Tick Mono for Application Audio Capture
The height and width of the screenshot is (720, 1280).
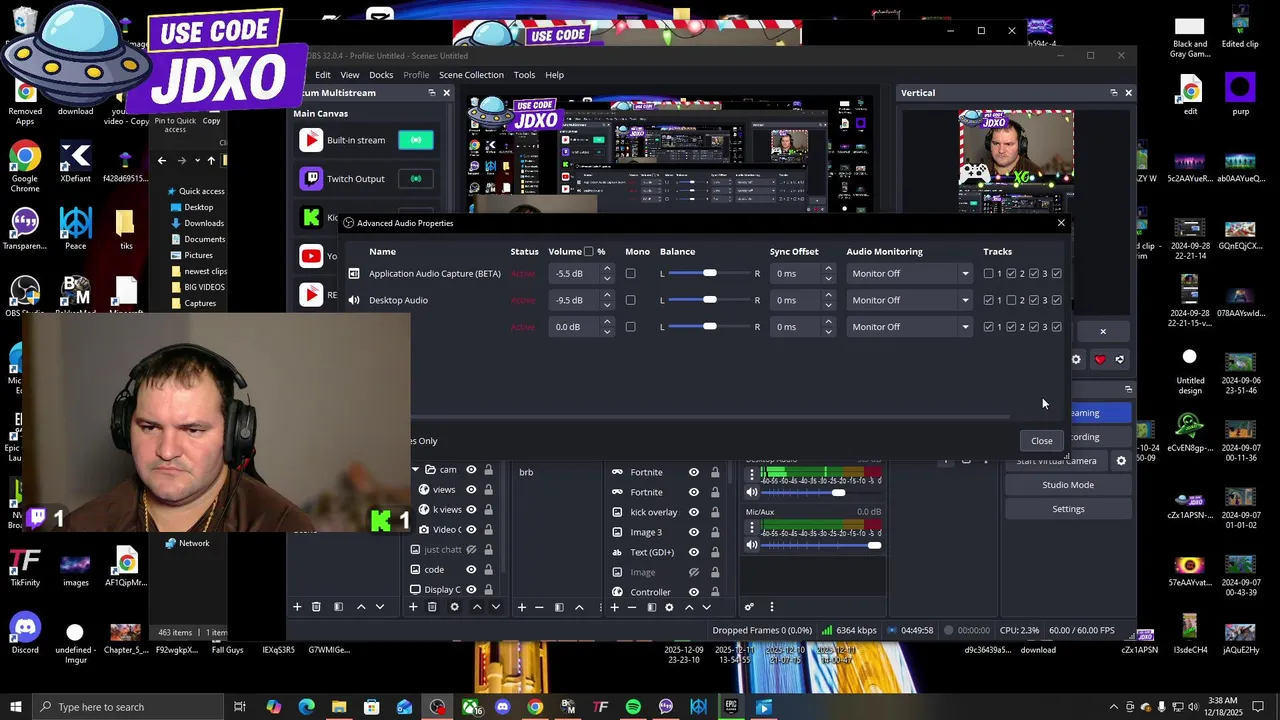click(x=630, y=274)
